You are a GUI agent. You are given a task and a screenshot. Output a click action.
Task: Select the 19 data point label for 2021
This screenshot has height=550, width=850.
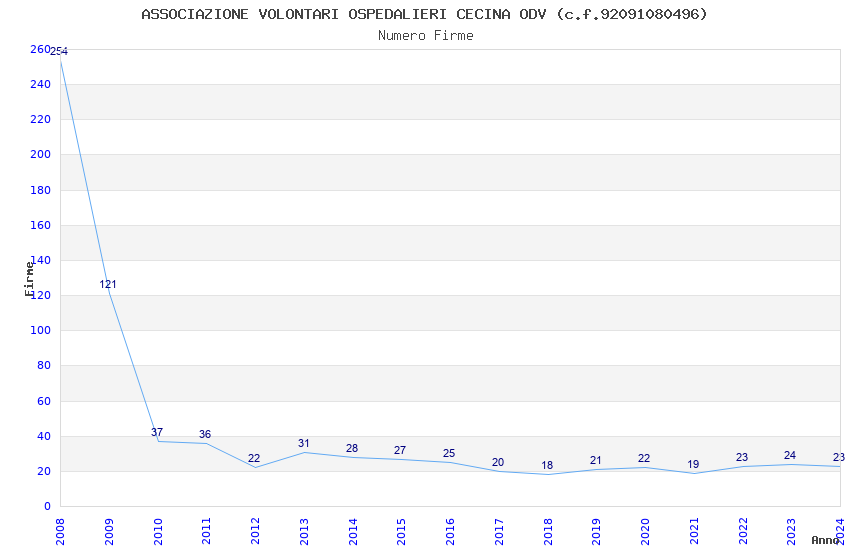tap(693, 464)
